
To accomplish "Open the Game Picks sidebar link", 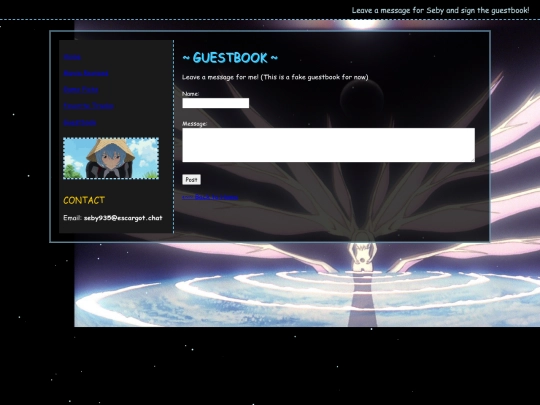I will [x=81, y=90].
